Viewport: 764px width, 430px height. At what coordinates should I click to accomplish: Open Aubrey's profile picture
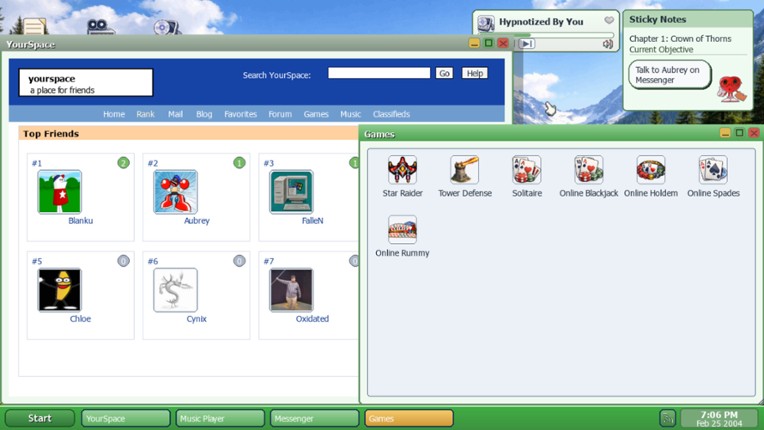(175, 192)
